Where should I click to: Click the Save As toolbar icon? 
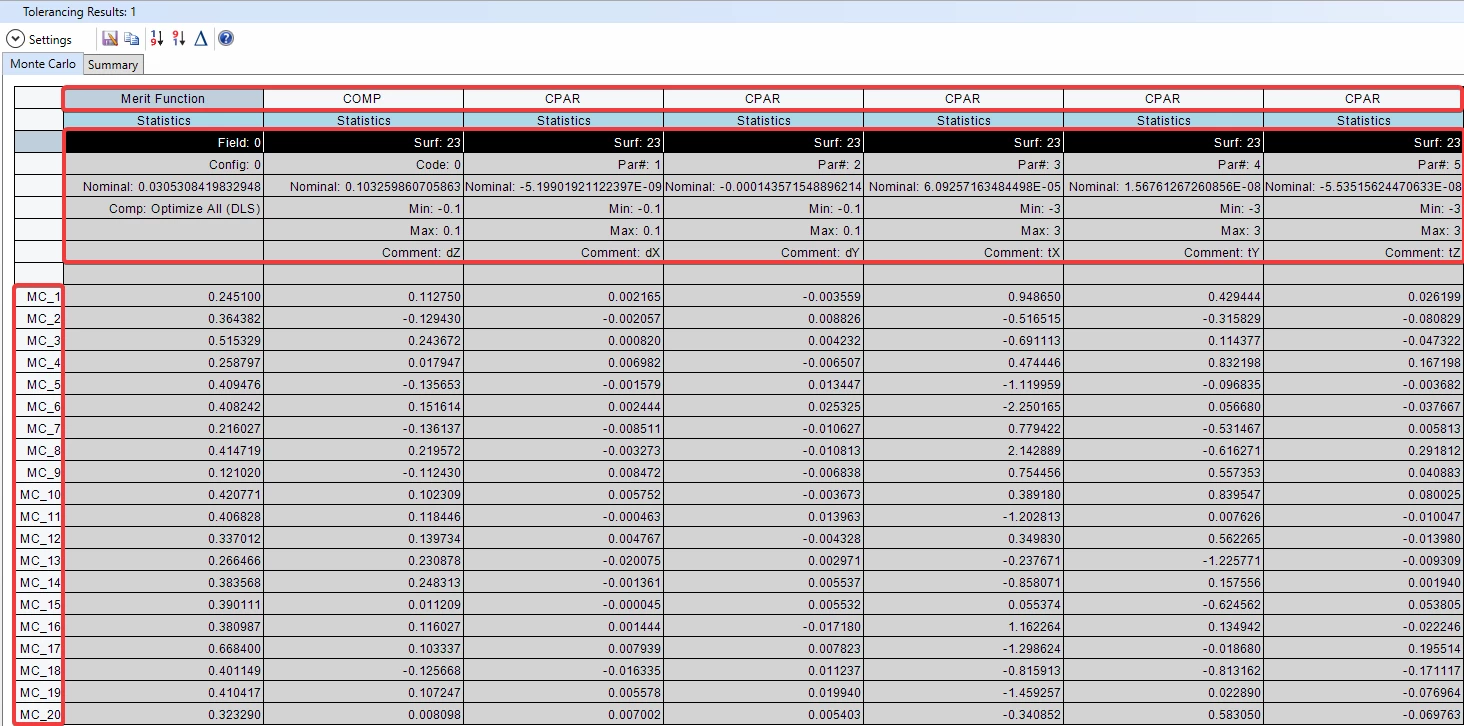pos(110,39)
